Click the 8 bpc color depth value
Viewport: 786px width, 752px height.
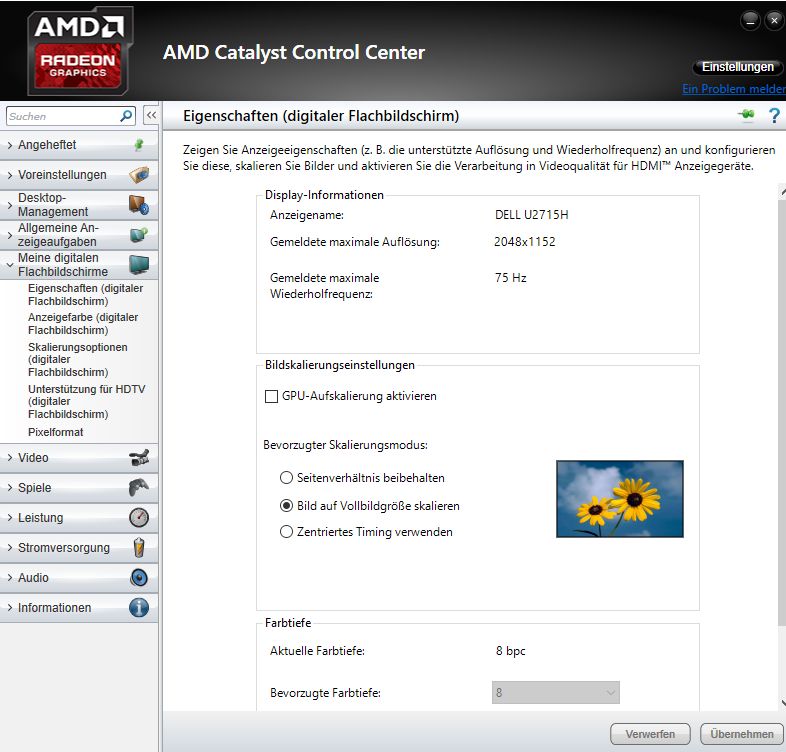click(x=510, y=651)
